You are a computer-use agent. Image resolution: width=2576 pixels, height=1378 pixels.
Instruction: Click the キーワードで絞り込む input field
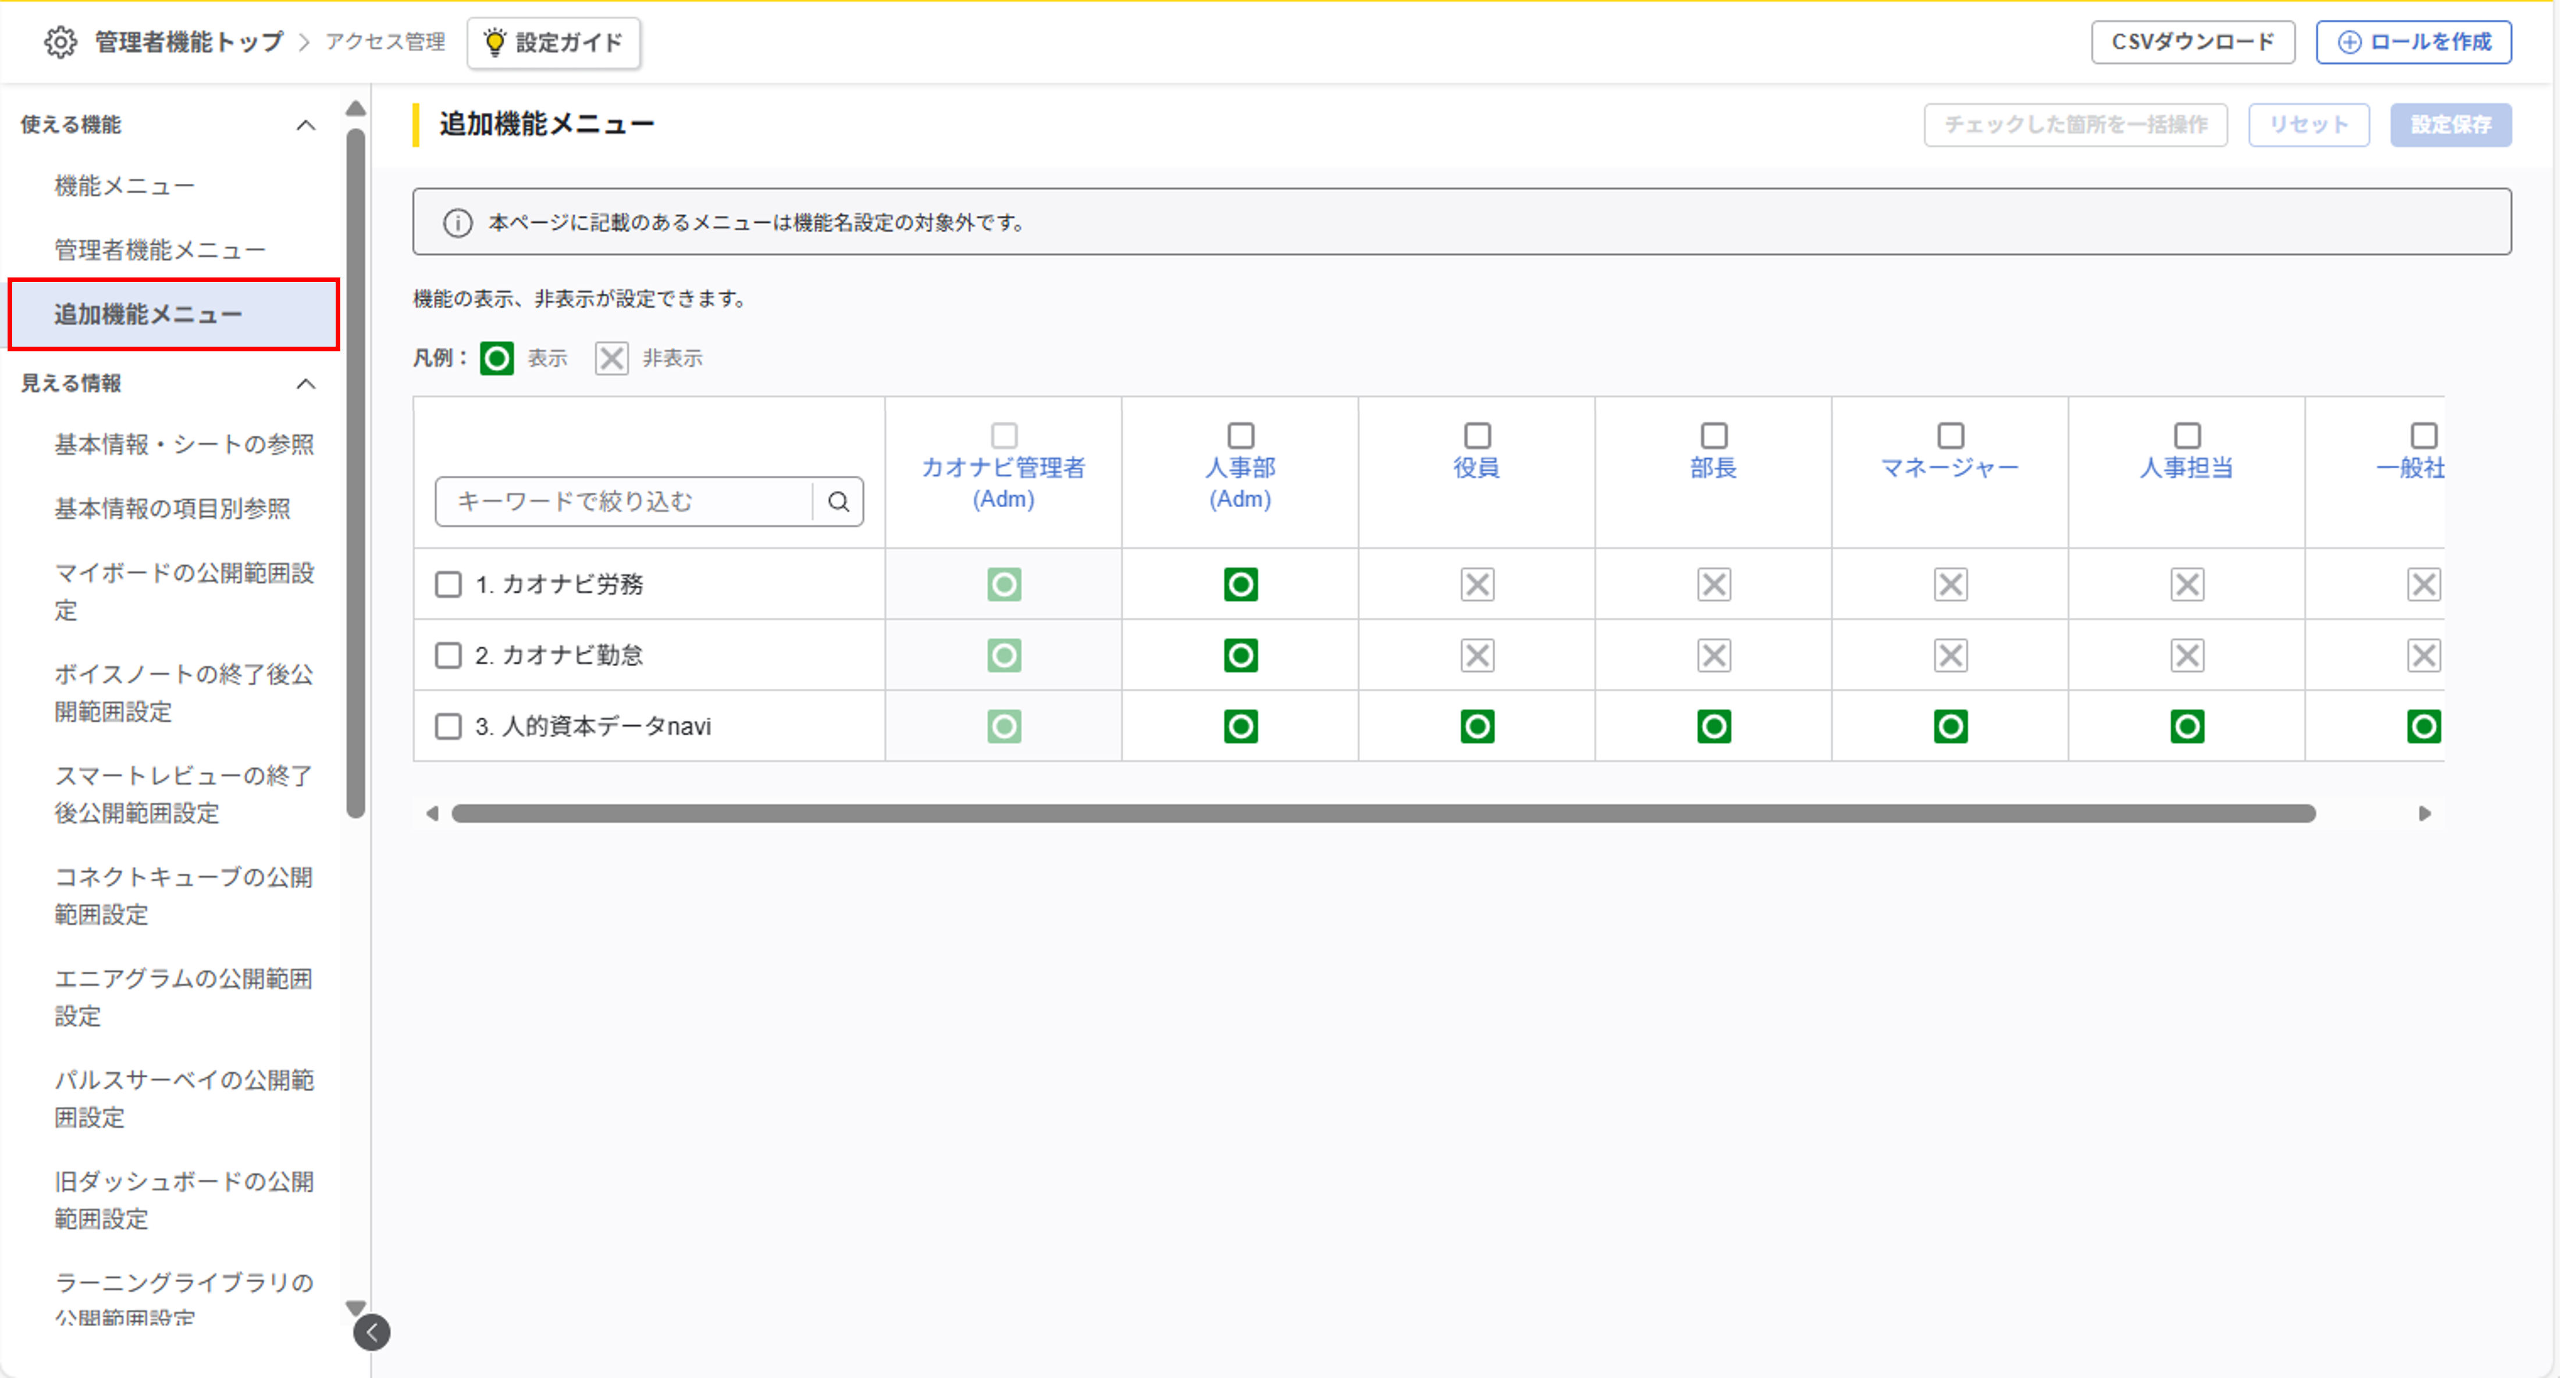point(624,501)
